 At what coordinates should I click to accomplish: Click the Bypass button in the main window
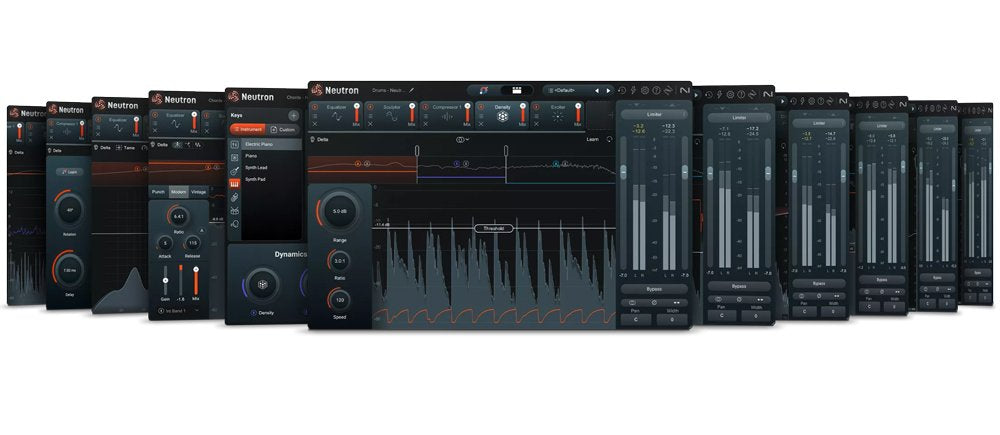pyautogui.click(x=654, y=287)
